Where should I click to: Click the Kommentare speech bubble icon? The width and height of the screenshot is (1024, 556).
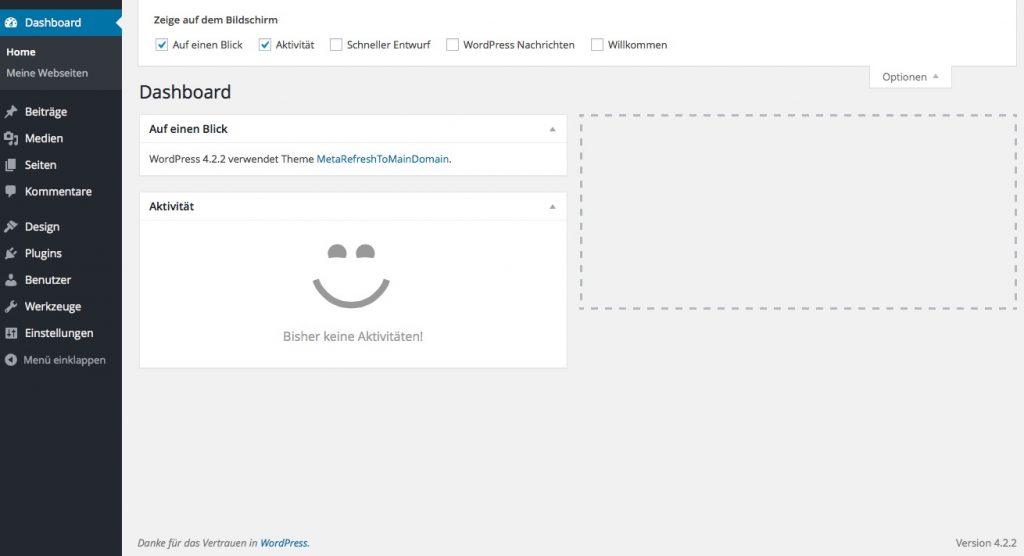pyautogui.click(x=11, y=191)
